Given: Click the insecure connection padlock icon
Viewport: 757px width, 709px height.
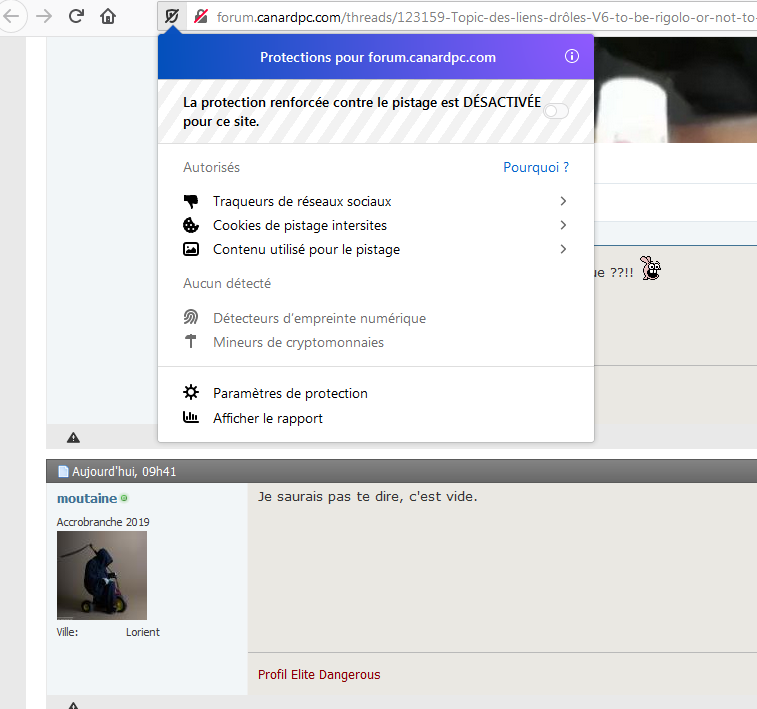Looking at the screenshot, I should 201,16.
